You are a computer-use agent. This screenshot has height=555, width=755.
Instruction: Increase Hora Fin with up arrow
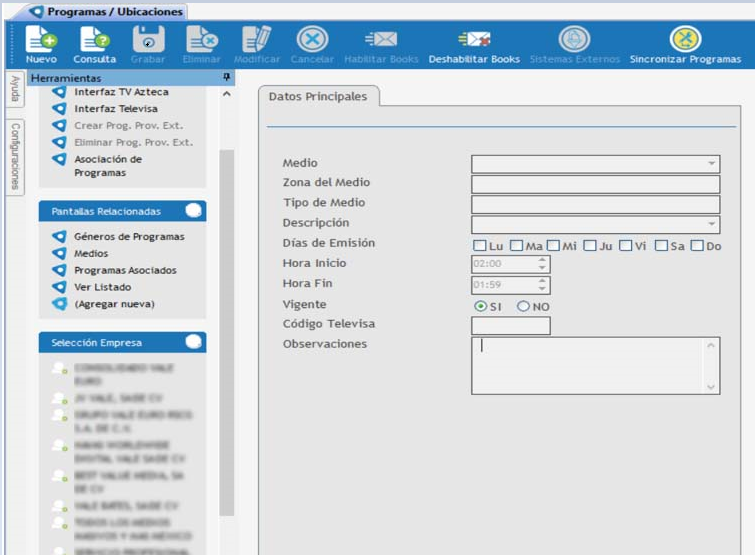(x=542, y=280)
